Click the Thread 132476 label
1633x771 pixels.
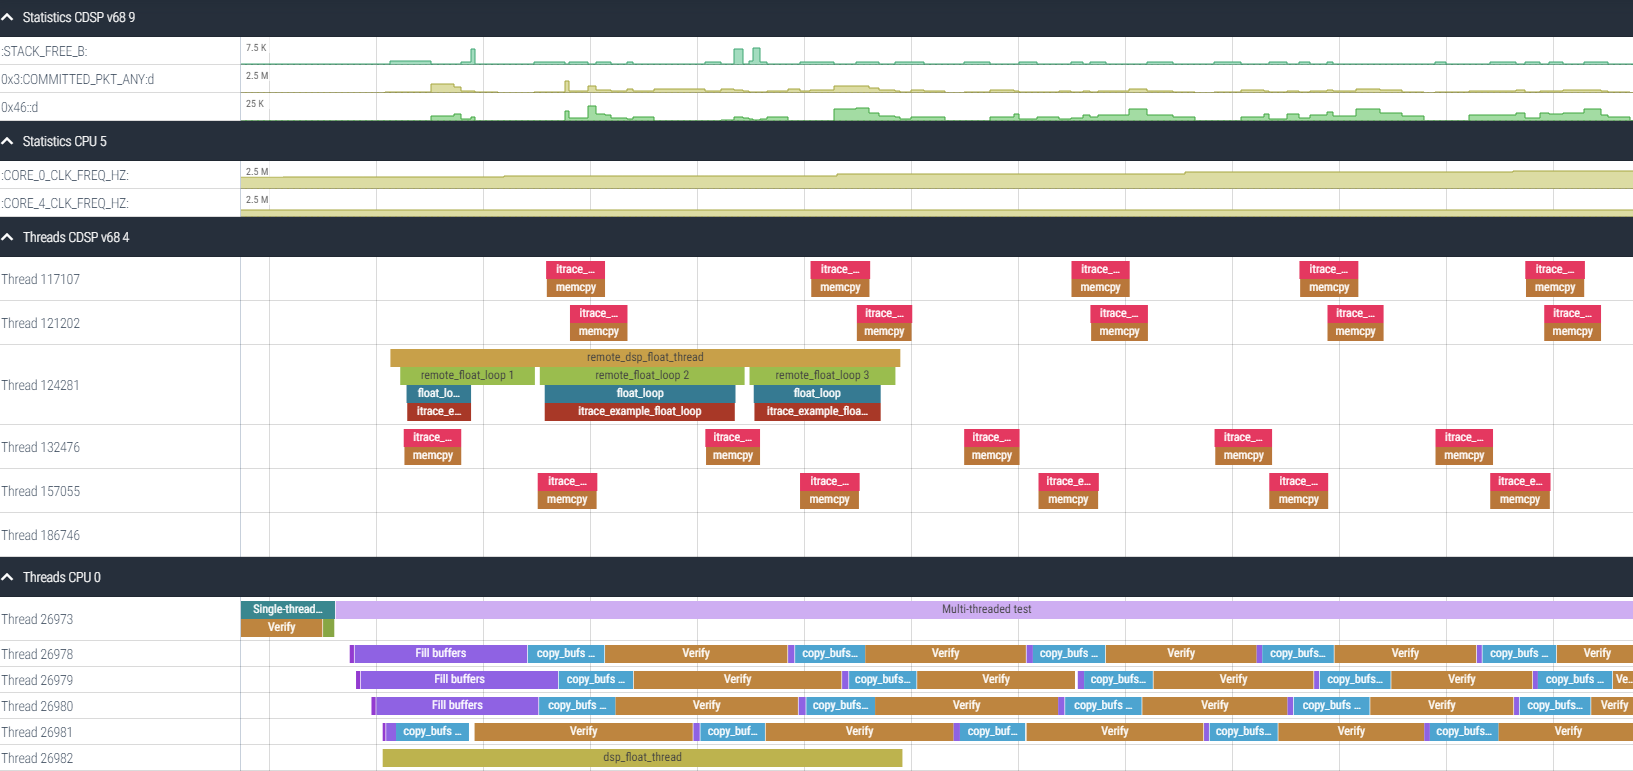[x=40, y=447]
